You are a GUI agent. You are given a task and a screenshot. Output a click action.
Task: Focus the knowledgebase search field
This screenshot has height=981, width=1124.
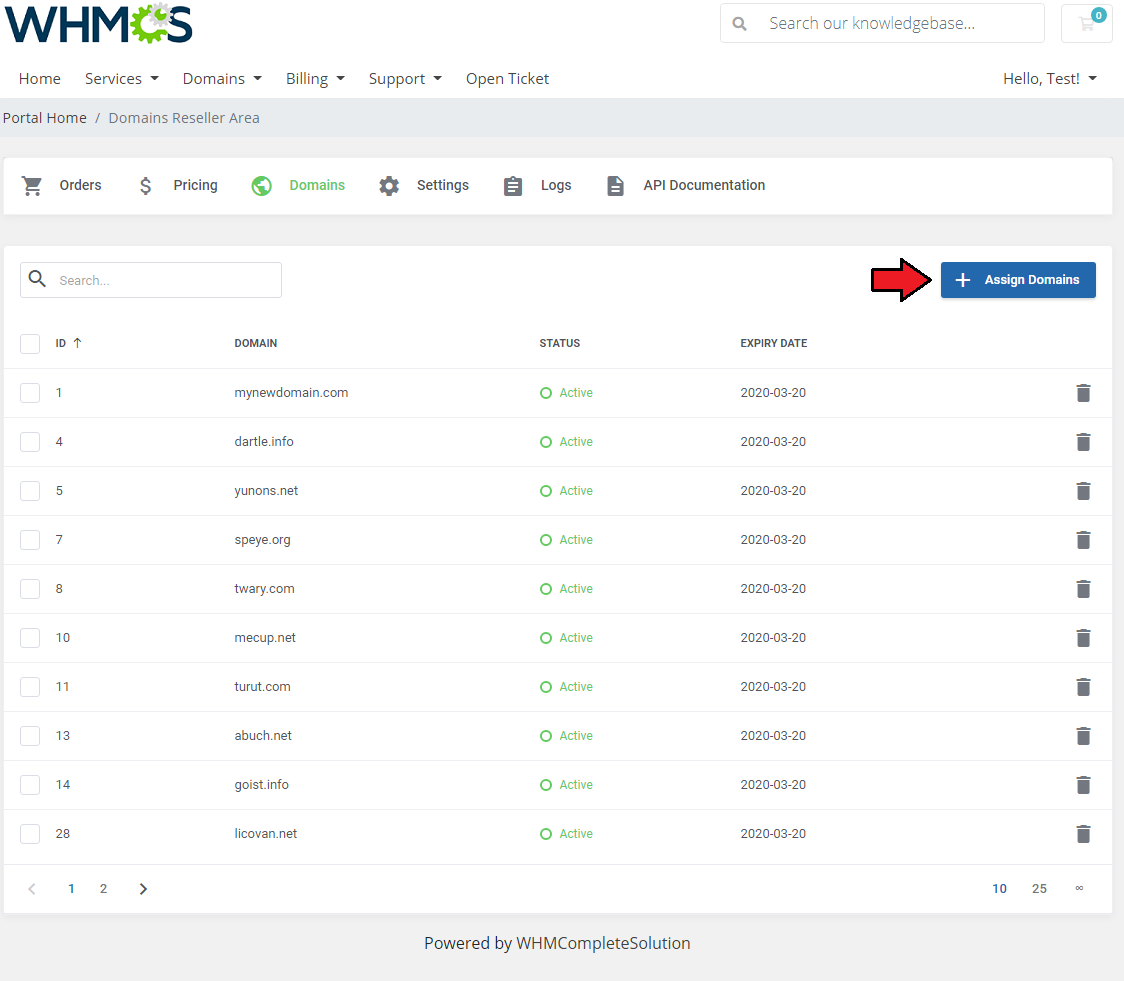[882, 24]
